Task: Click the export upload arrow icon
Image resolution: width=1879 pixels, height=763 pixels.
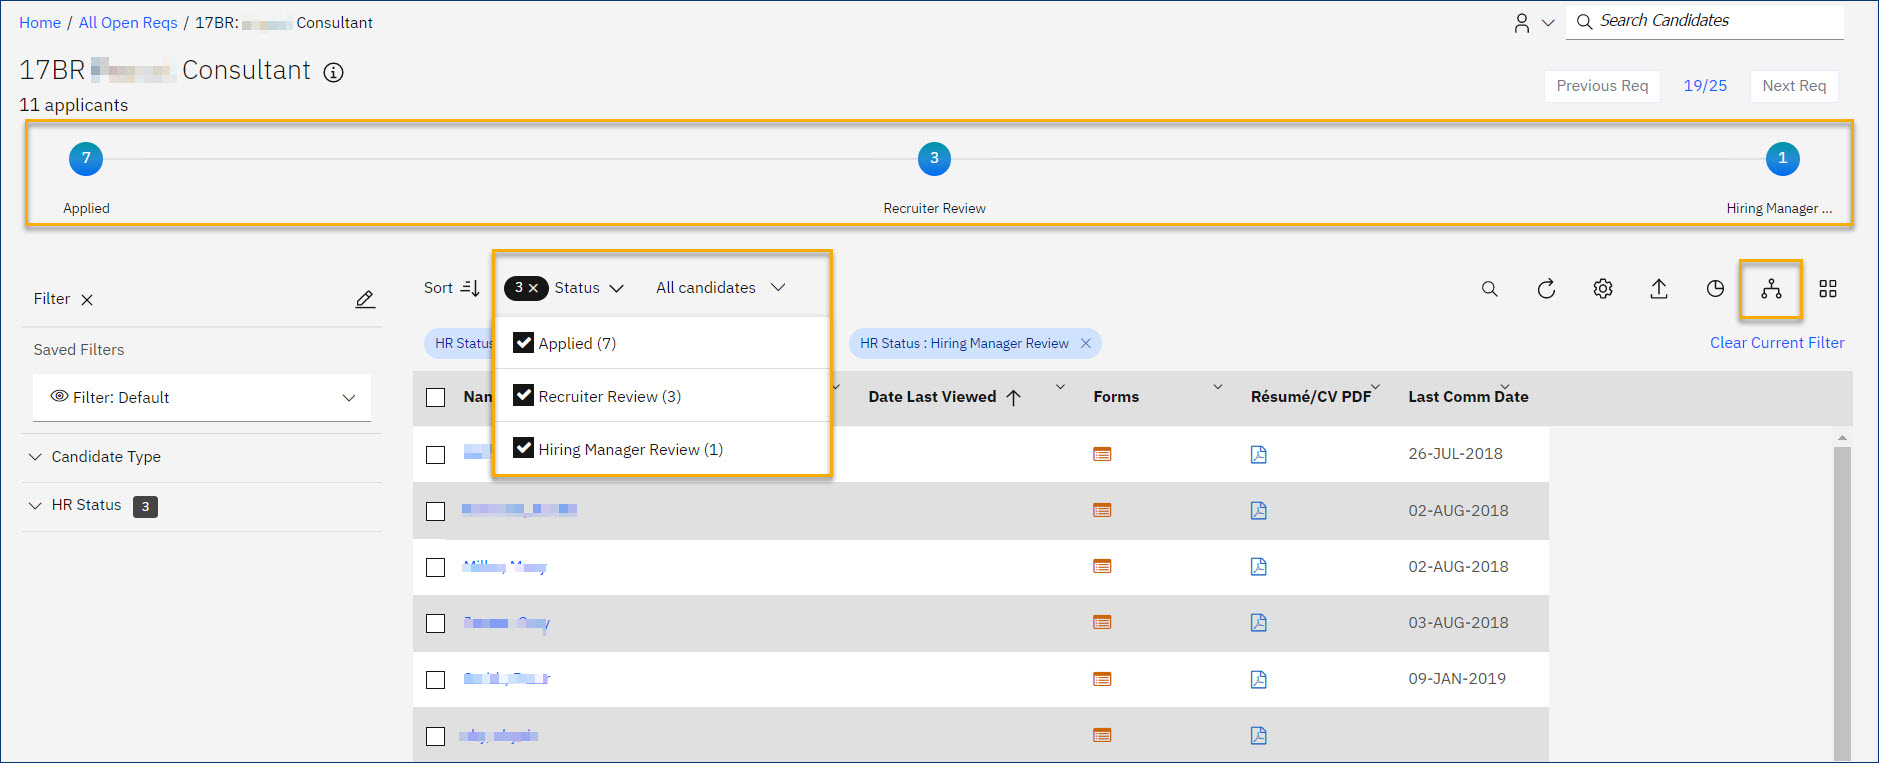Action: 1659,289
